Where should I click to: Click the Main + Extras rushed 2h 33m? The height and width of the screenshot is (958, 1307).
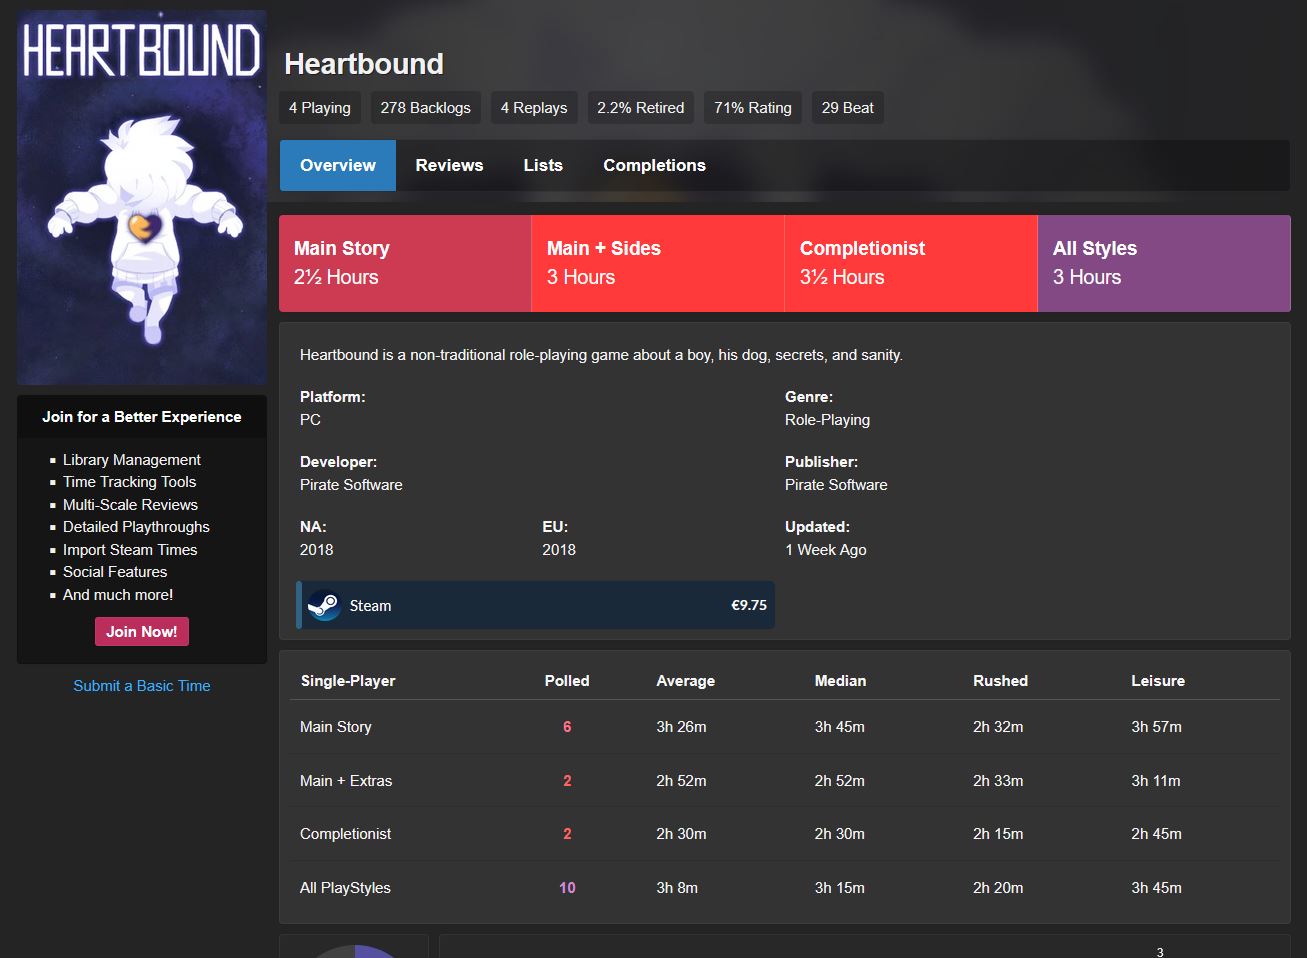pos(998,781)
